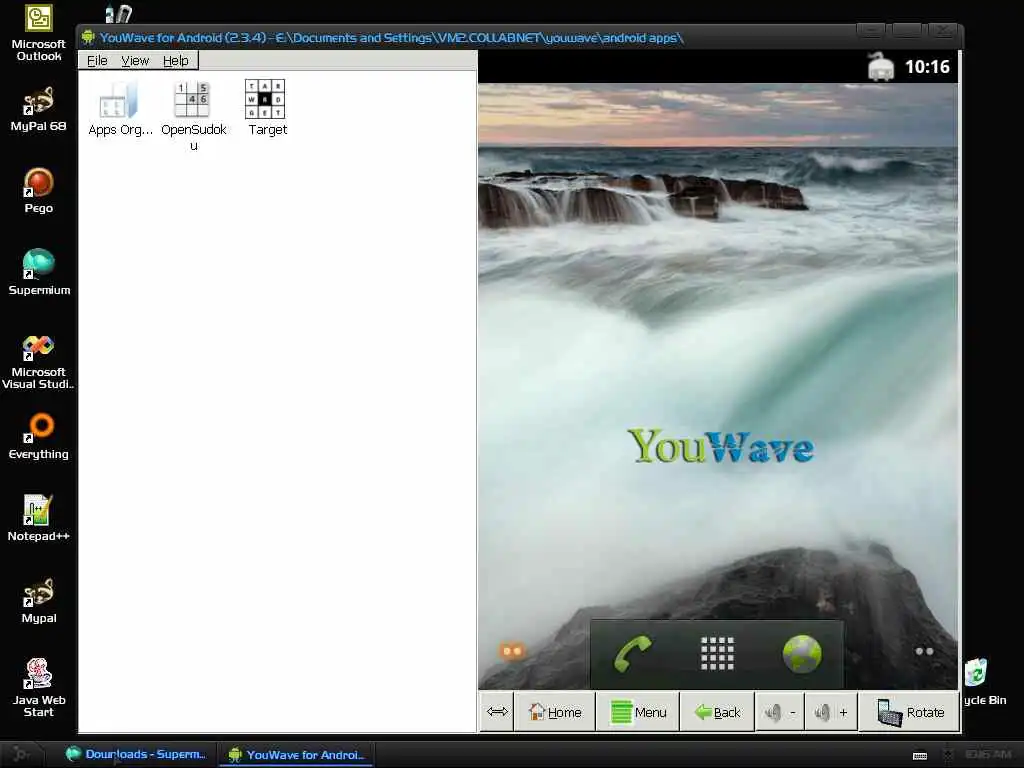Tap the right page indicator dots
The width and height of the screenshot is (1024, 768).
[924, 651]
